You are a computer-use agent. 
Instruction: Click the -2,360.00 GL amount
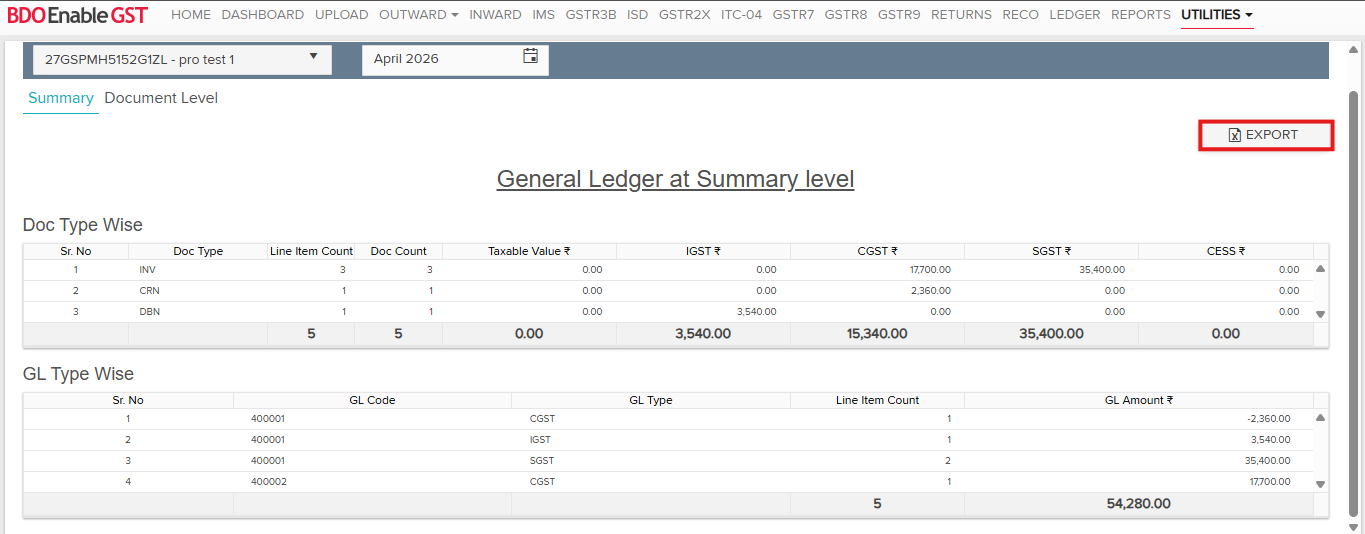(1269, 419)
